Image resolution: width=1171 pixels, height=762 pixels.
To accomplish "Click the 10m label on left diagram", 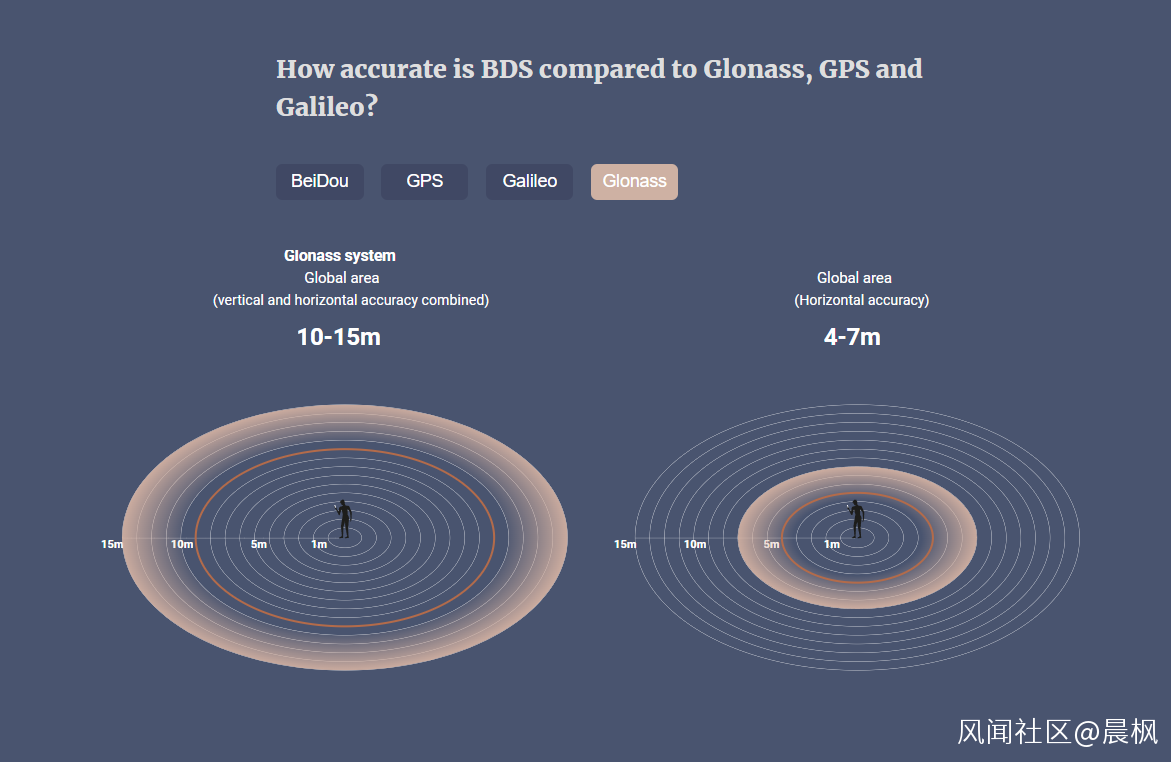I will 182,544.
